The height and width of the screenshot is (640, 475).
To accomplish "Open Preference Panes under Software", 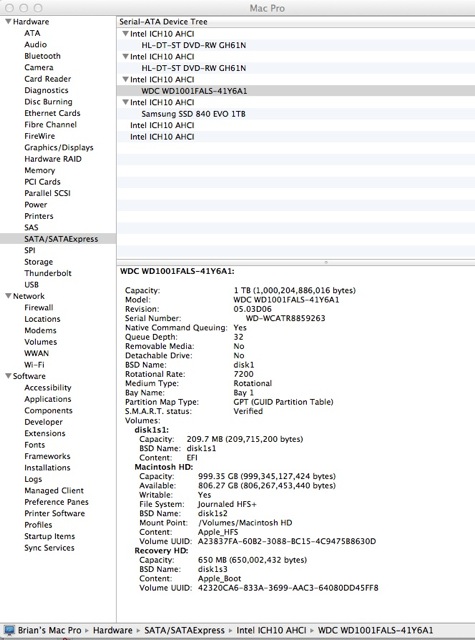I will tap(56, 502).
